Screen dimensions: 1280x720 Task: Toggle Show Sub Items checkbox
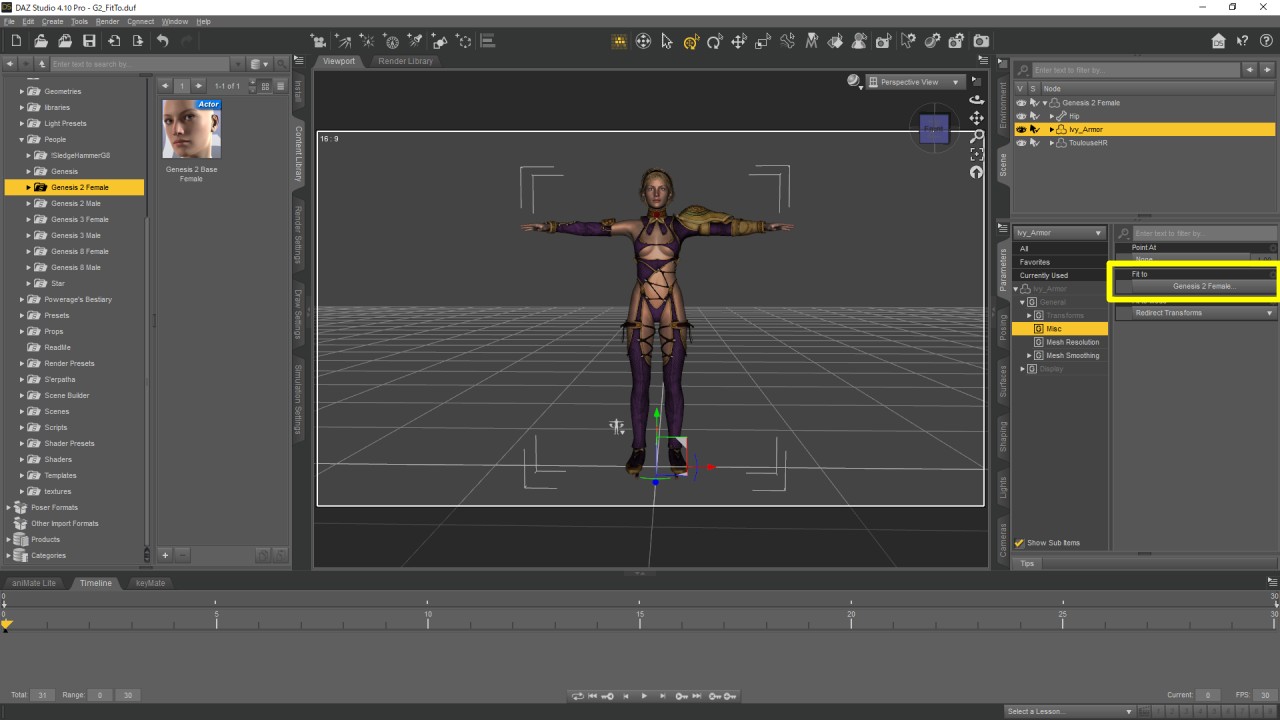1020,543
